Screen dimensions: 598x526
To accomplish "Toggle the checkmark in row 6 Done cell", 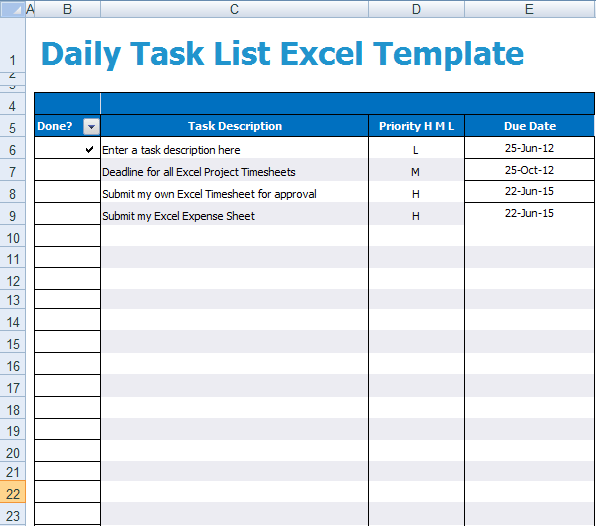I will 89,150.
